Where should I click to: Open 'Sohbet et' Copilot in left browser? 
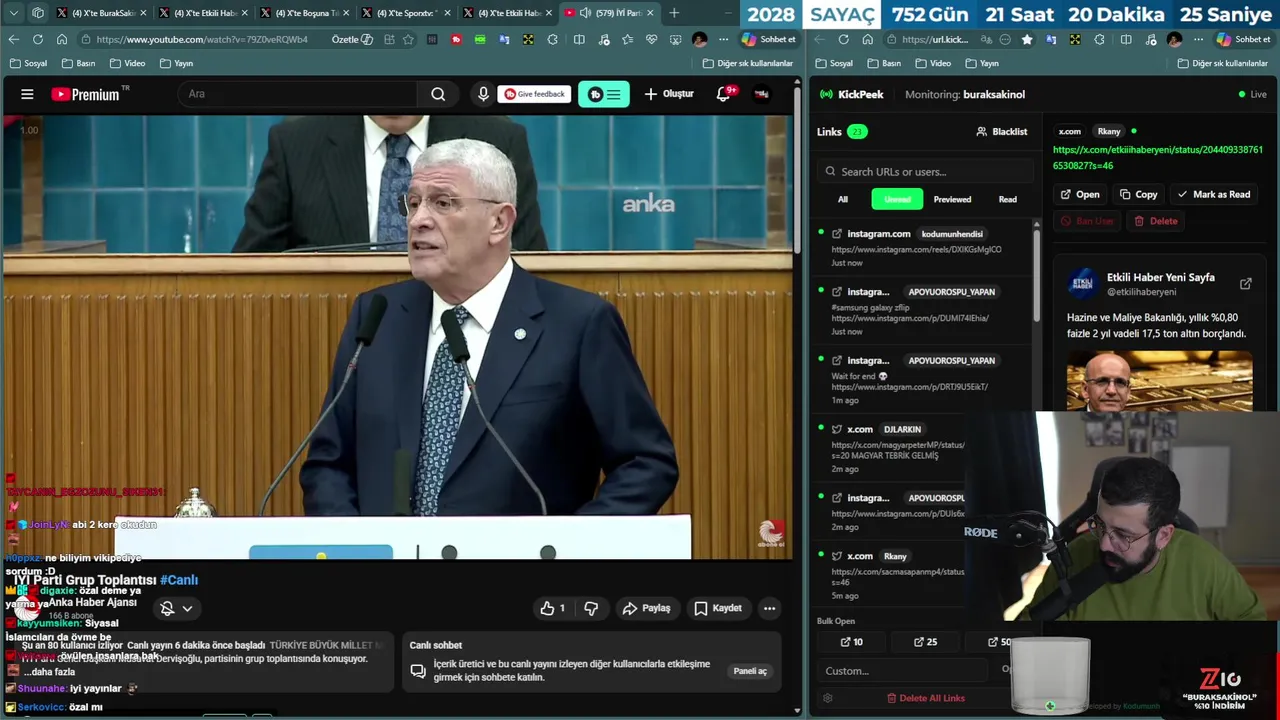[769, 40]
